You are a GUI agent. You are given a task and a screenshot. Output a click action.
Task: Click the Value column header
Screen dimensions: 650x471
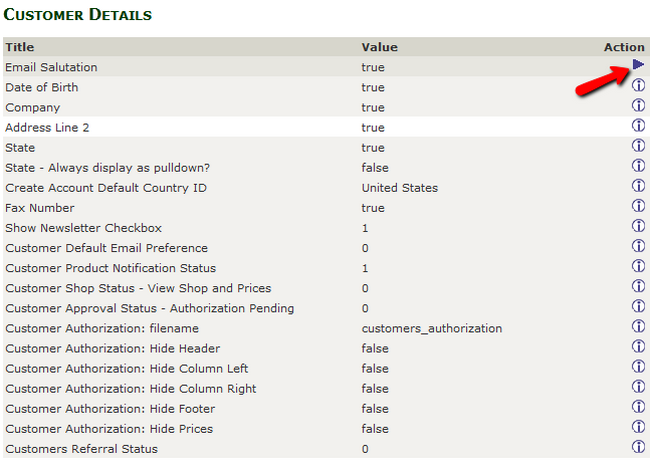point(379,47)
